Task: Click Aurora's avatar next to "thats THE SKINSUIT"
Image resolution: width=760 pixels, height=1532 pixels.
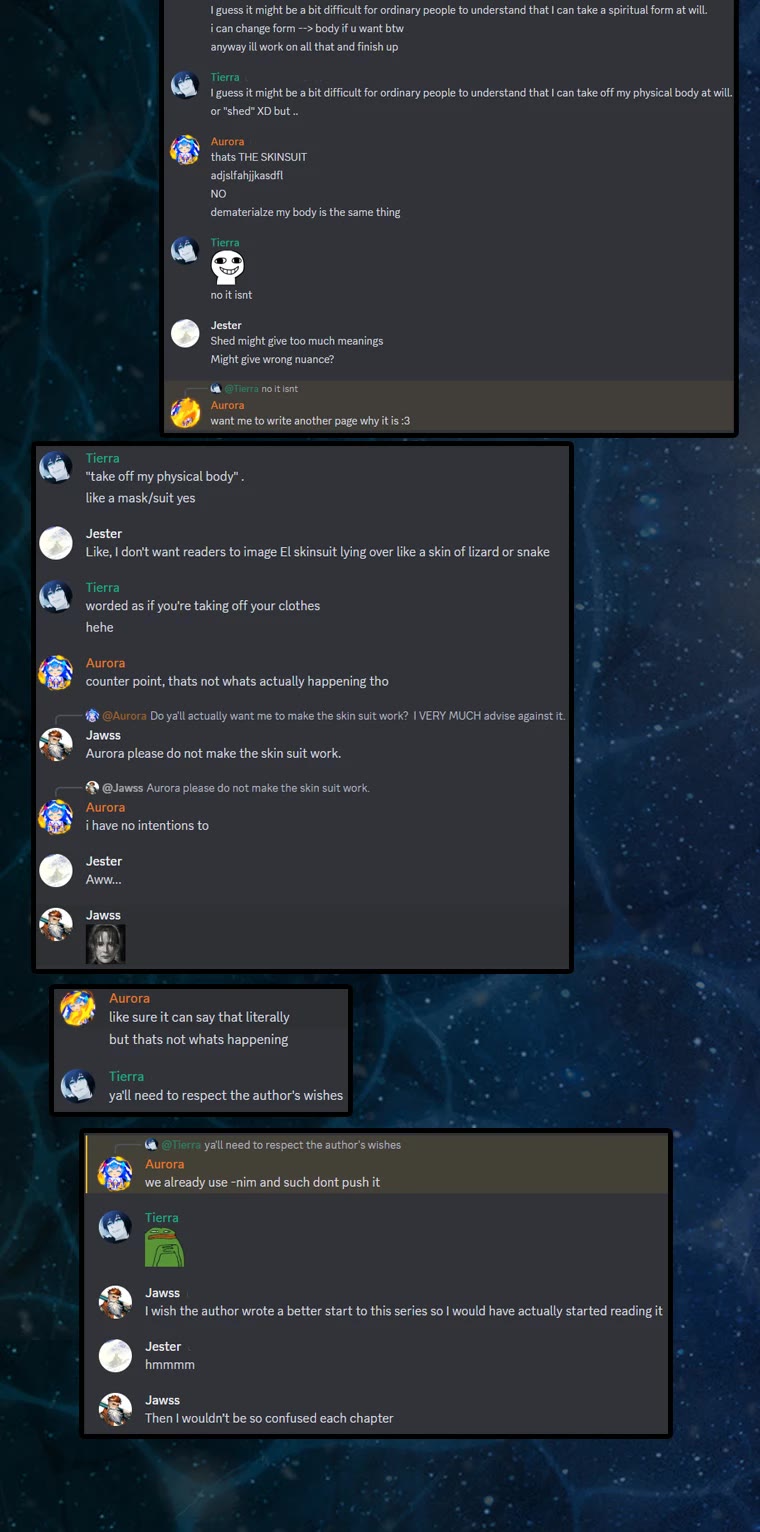Action: [185, 149]
